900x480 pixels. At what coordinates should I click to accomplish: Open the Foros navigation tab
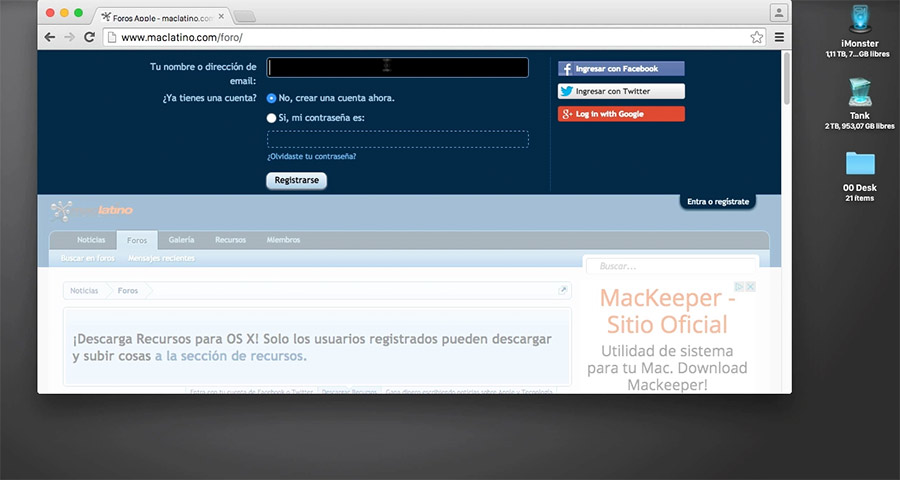coord(137,241)
